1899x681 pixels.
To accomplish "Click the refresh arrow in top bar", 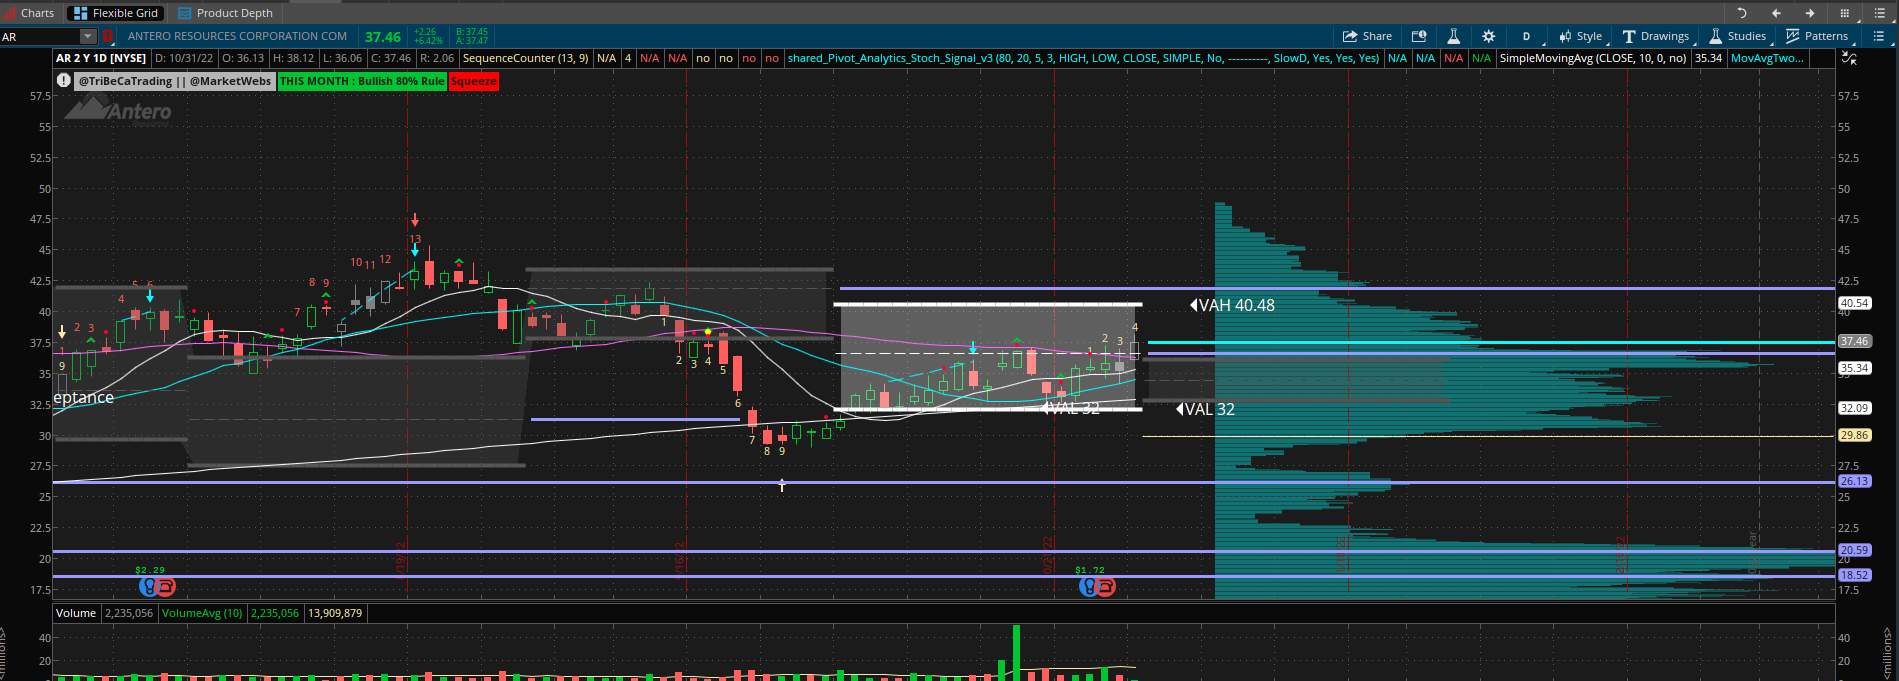I will [x=1742, y=13].
